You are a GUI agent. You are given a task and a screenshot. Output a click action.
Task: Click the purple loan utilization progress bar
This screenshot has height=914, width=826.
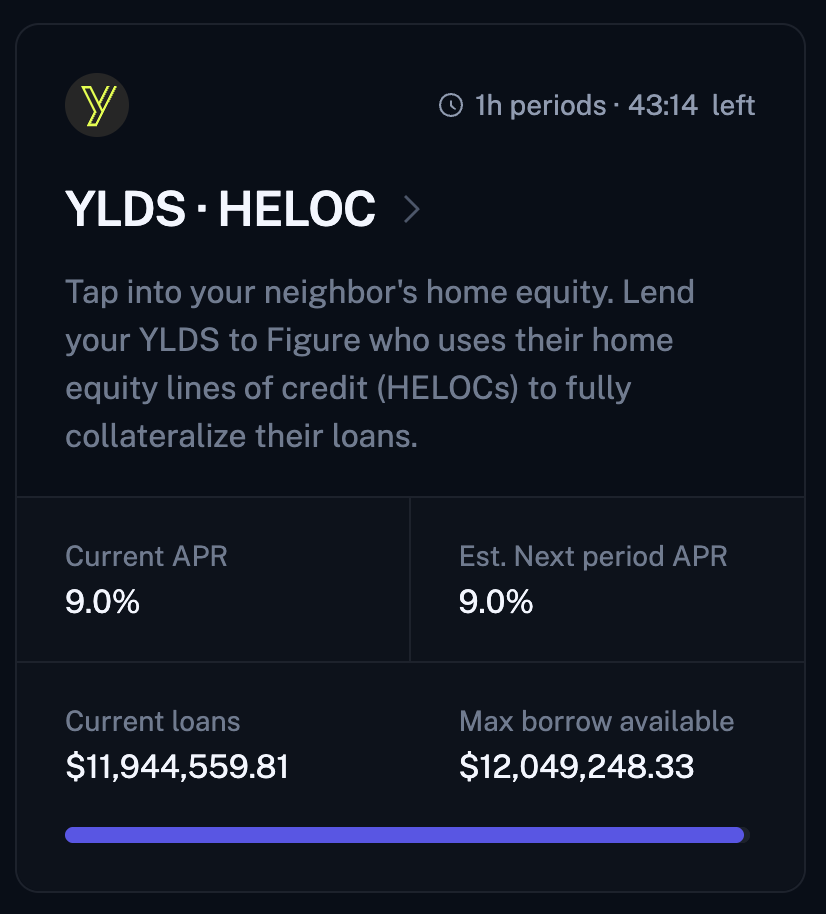[405, 835]
